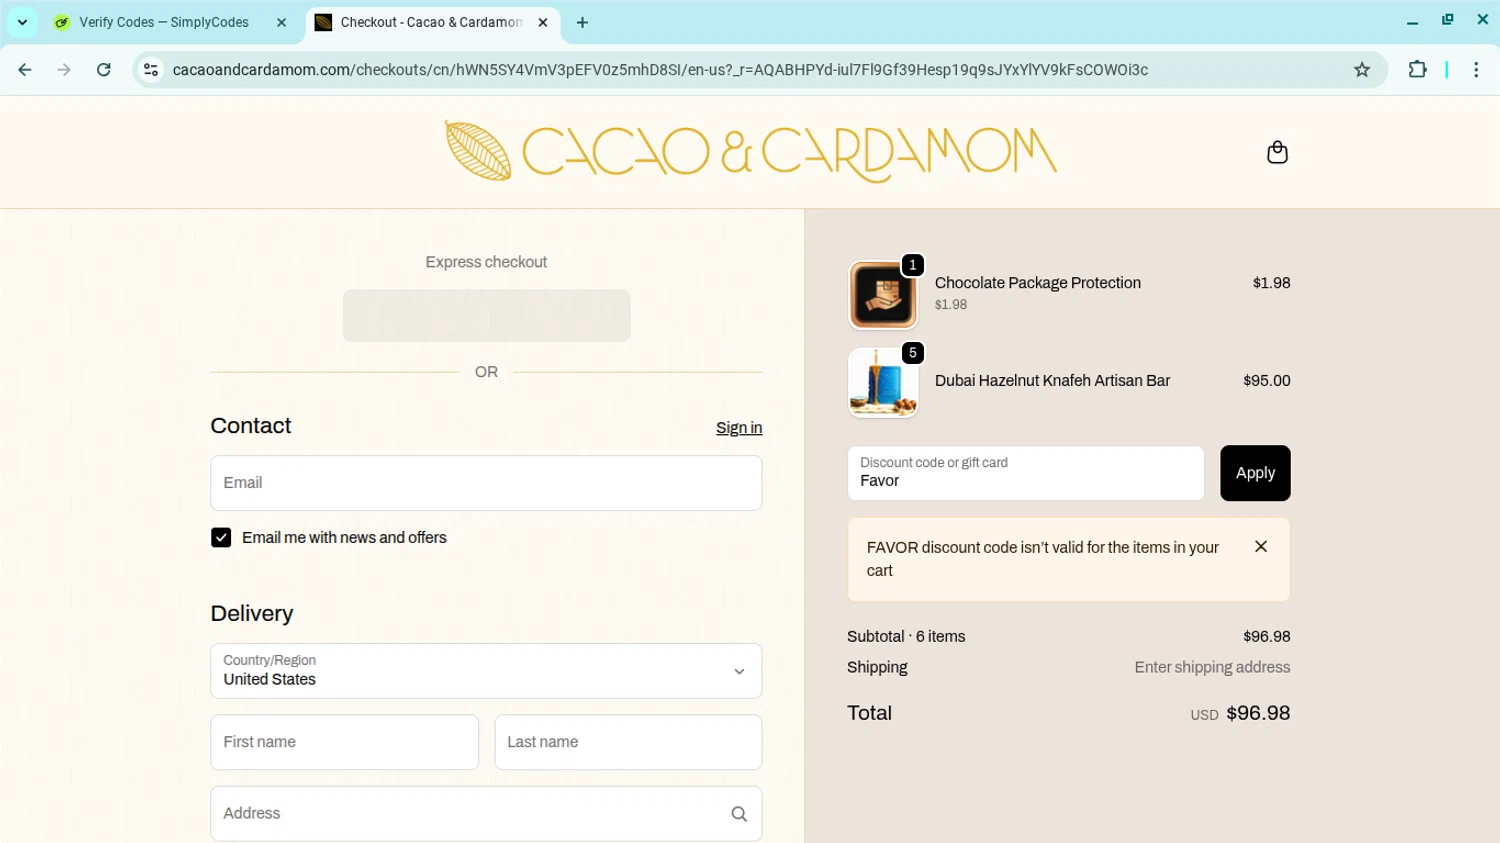
Task: Focus the Last name field
Action: 628,742
